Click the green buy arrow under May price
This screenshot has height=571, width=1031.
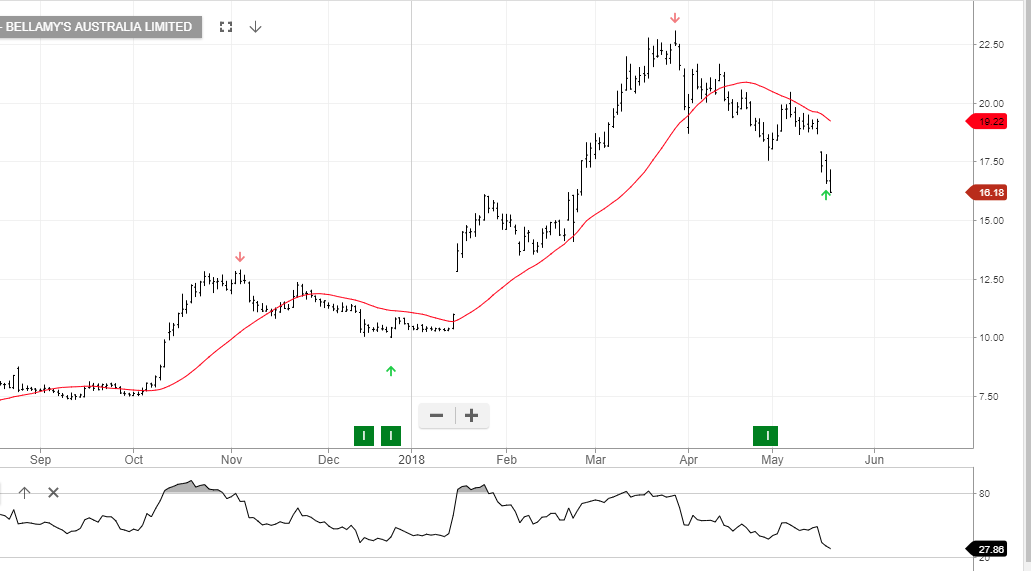tap(826, 195)
